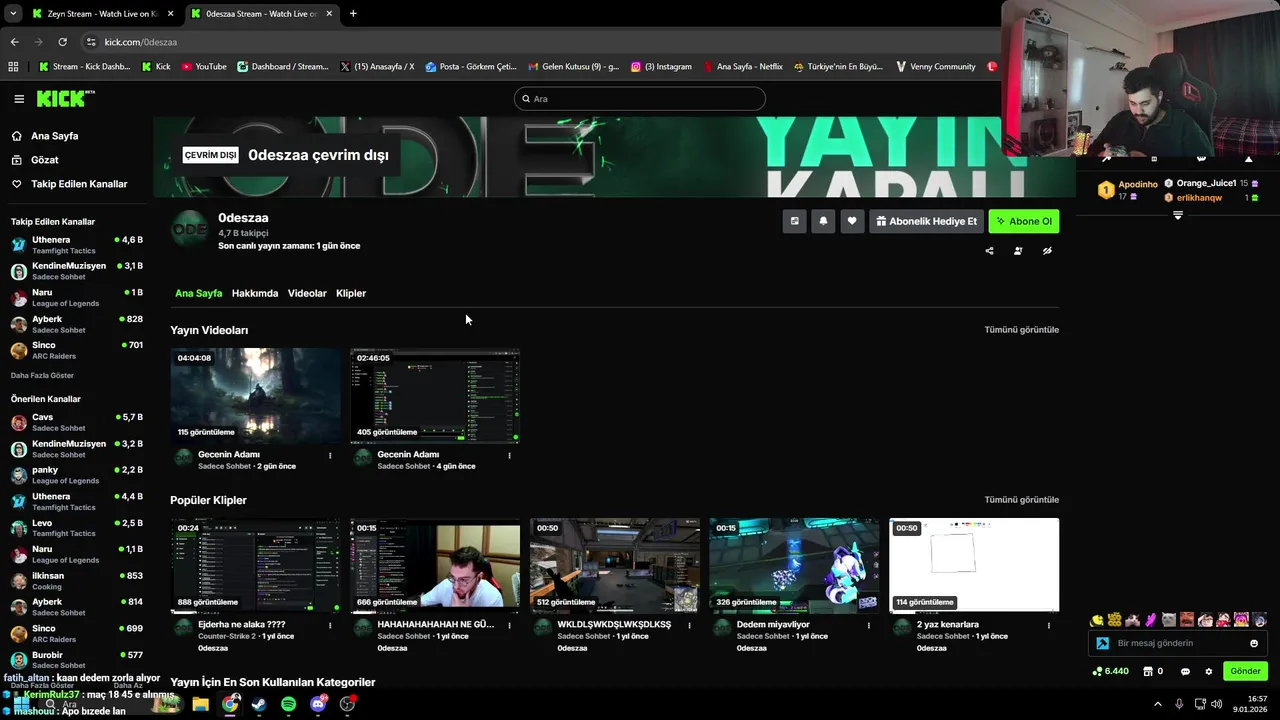Open the channel shop icon
Image resolution: width=1280 pixels, height=720 pixels.
point(1149,671)
